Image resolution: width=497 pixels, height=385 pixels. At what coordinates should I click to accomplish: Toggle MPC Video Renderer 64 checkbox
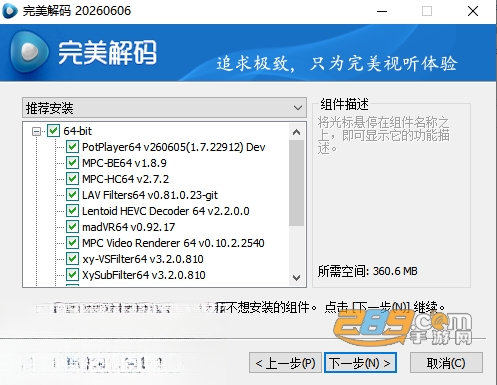72,243
